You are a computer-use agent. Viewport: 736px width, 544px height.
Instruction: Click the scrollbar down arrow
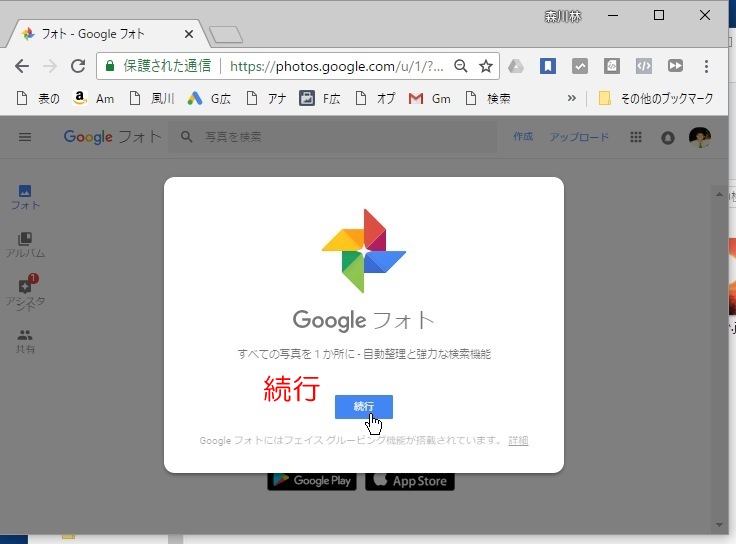tap(719, 525)
